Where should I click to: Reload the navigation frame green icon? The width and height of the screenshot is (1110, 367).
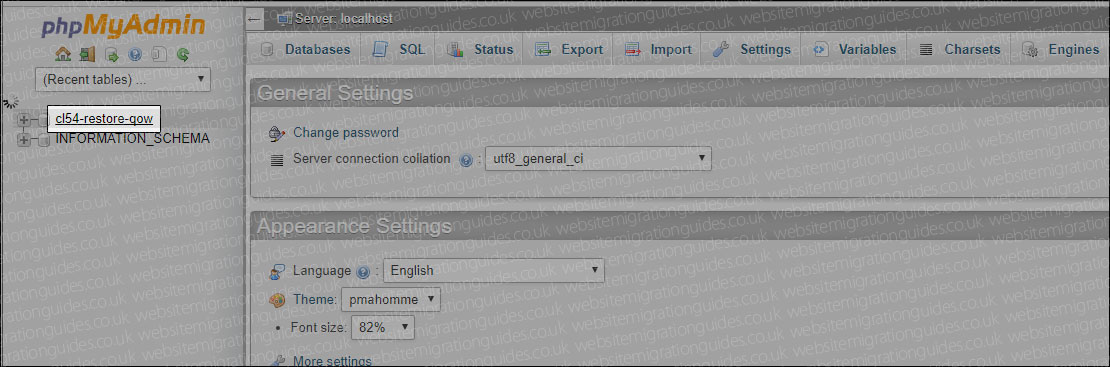pos(183,55)
